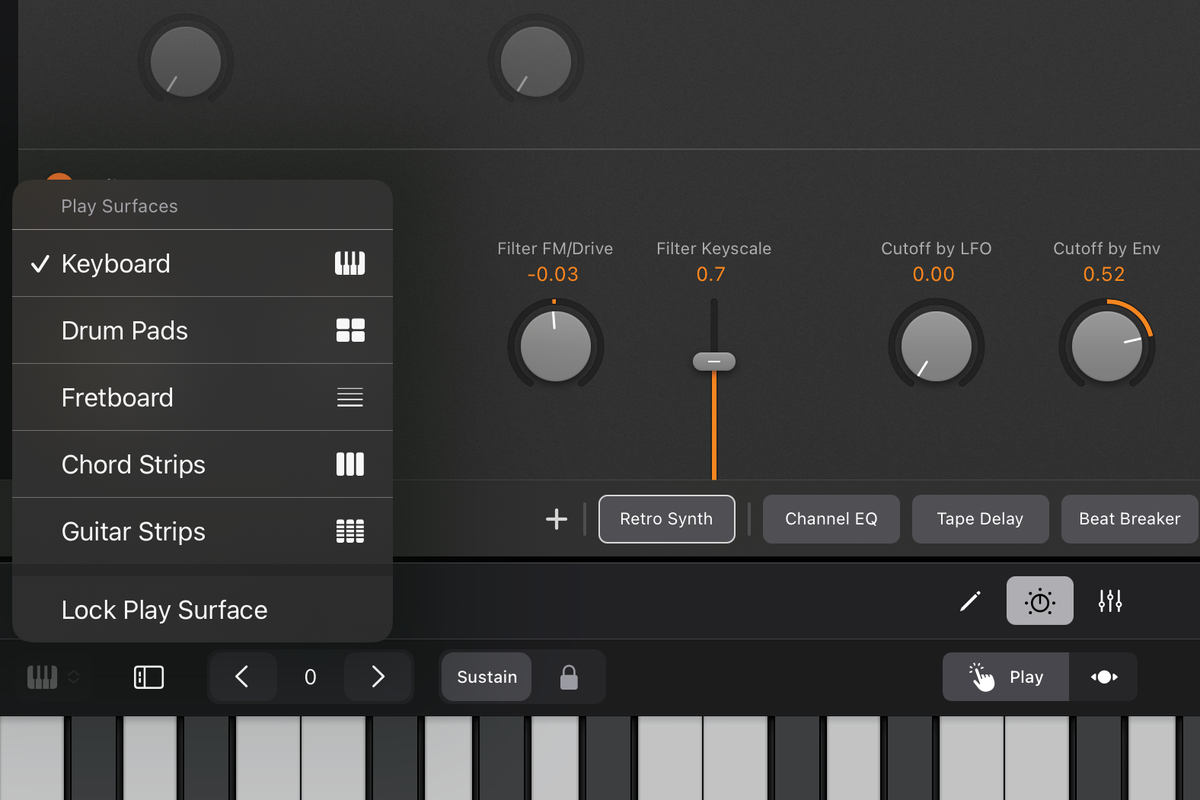
Task: Select Drum Pads from Play Surfaces
Action: coord(124,330)
